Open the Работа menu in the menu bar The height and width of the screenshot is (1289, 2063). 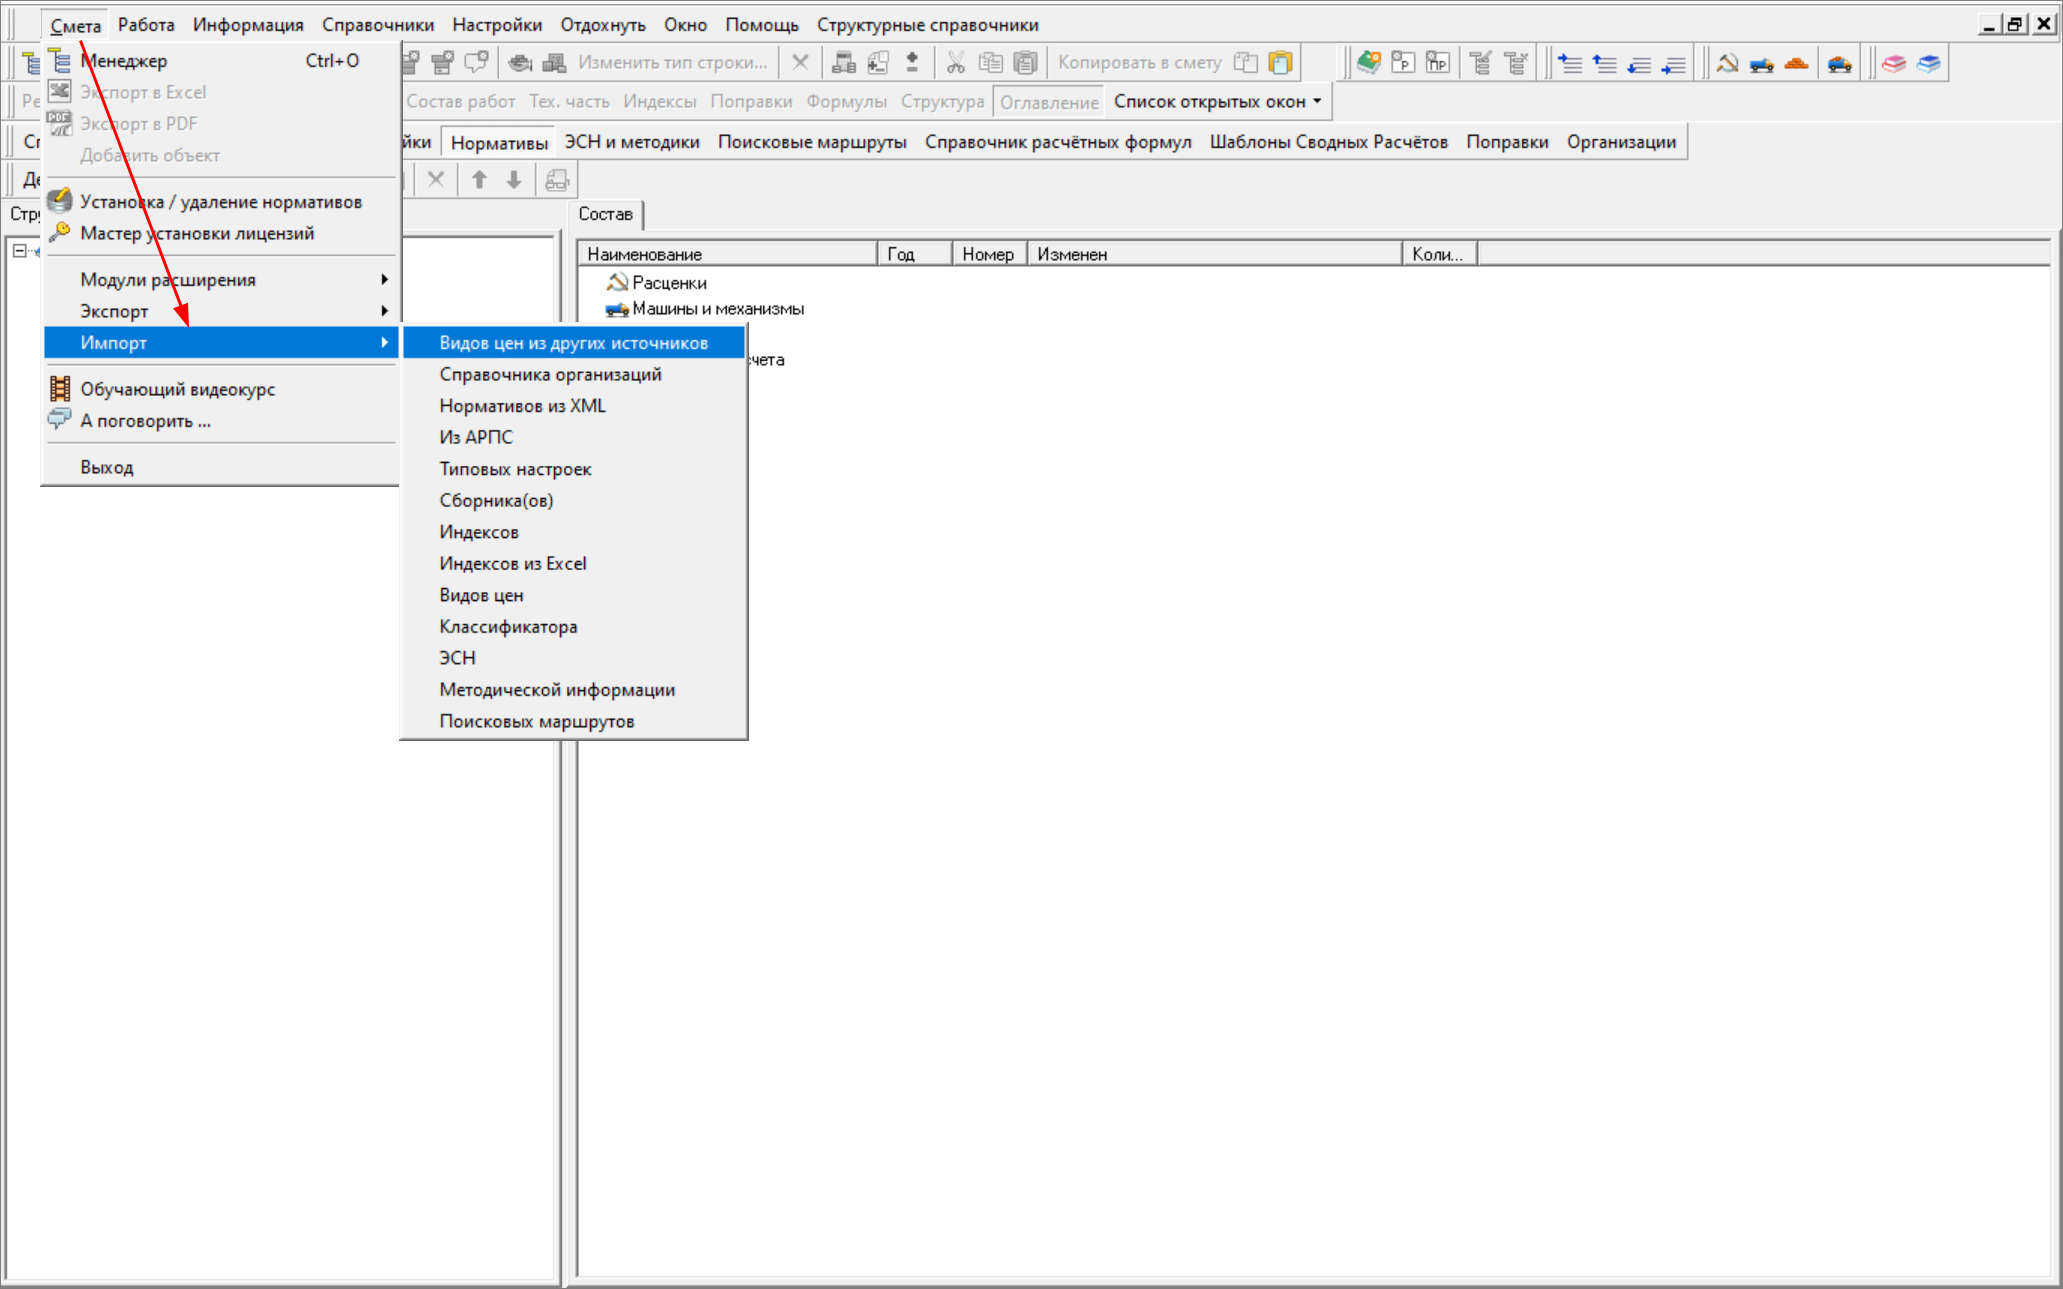(x=146, y=25)
